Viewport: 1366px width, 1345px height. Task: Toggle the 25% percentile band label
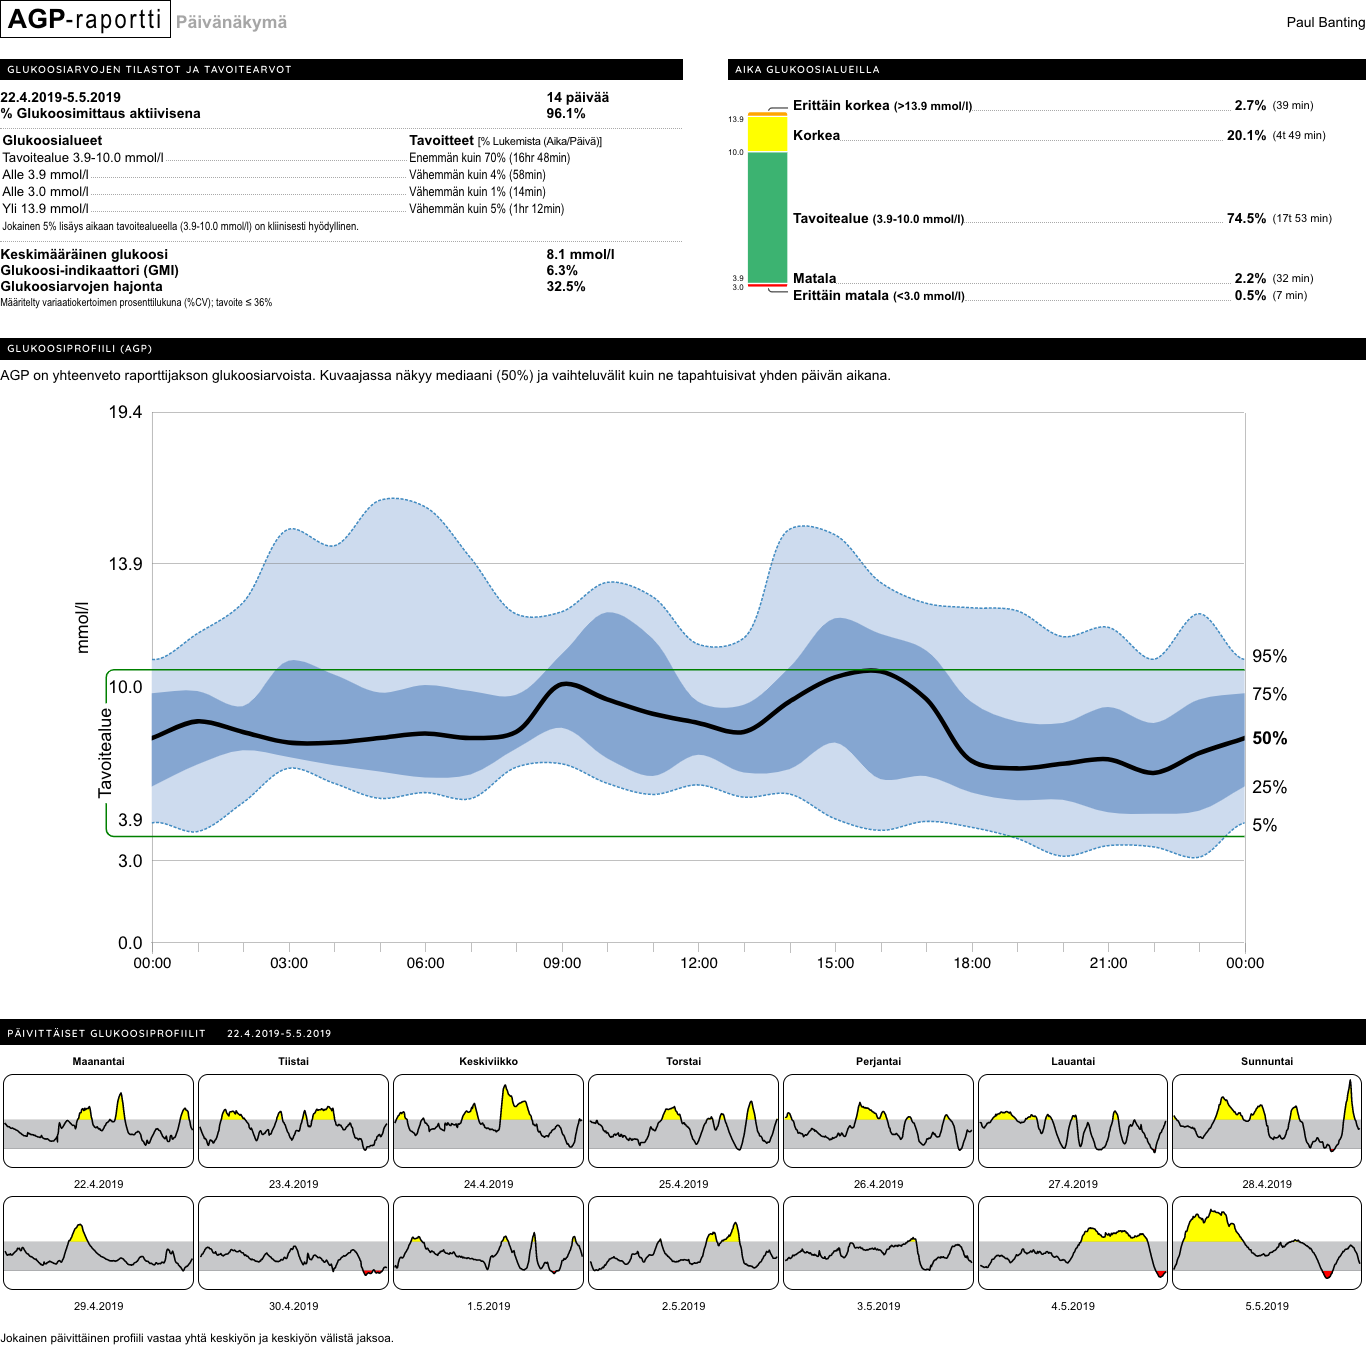click(x=1269, y=787)
